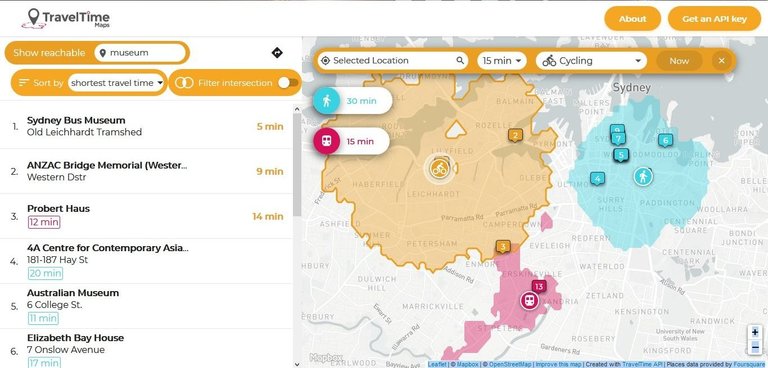This screenshot has height=368, width=768.
Task: Open the 15 min travel time dropdown
Action: point(502,61)
